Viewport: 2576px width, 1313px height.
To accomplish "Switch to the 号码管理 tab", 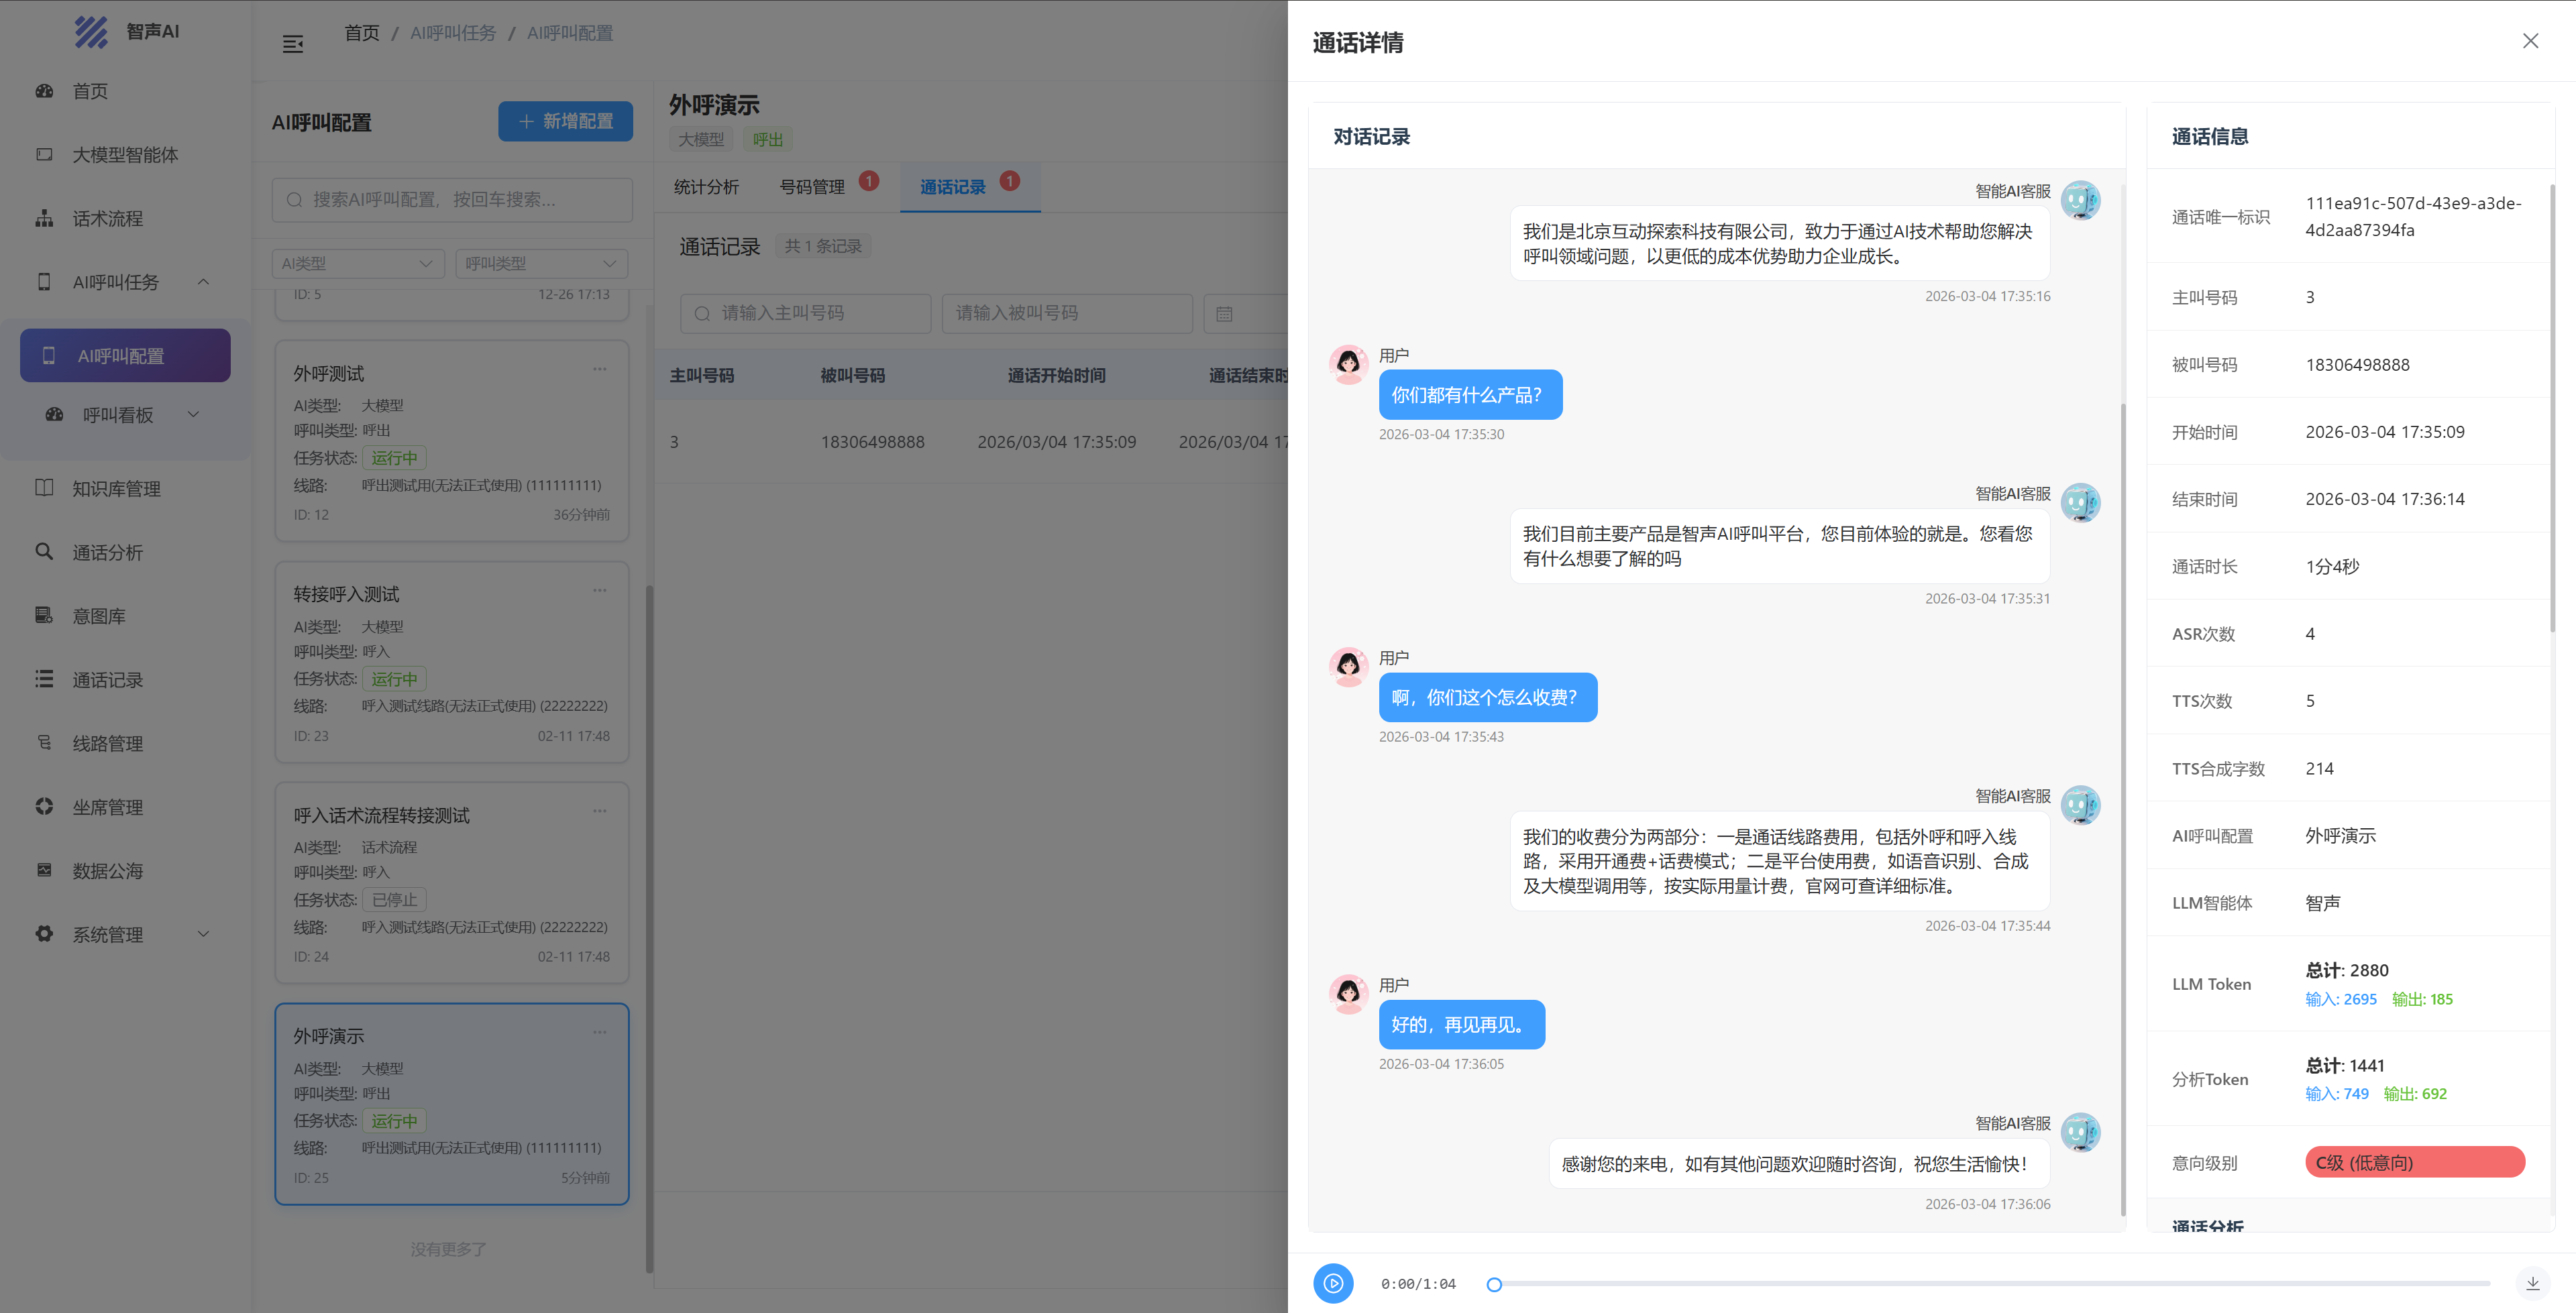I will [x=812, y=187].
